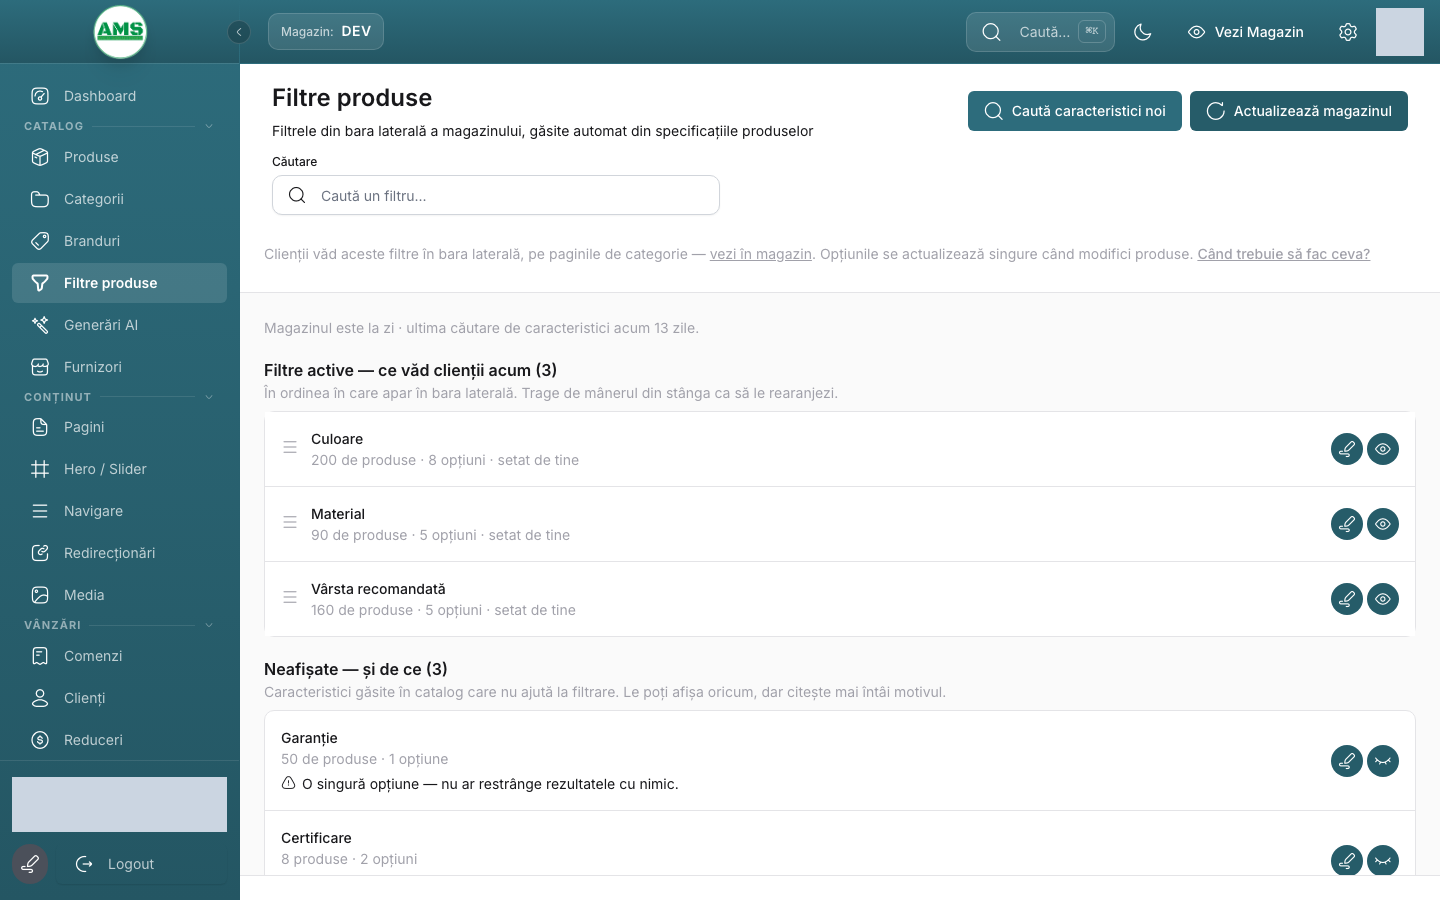Click the Neafișate — și de ce heading

click(x=356, y=669)
